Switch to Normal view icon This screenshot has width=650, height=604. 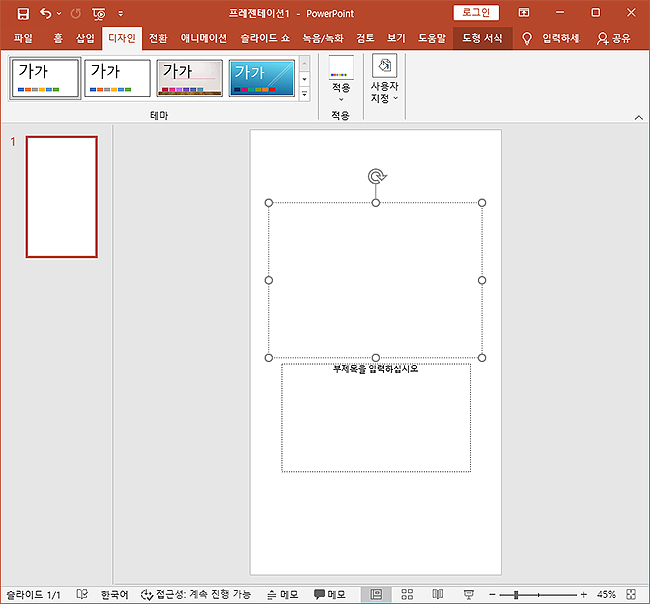[x=376, y=595]
